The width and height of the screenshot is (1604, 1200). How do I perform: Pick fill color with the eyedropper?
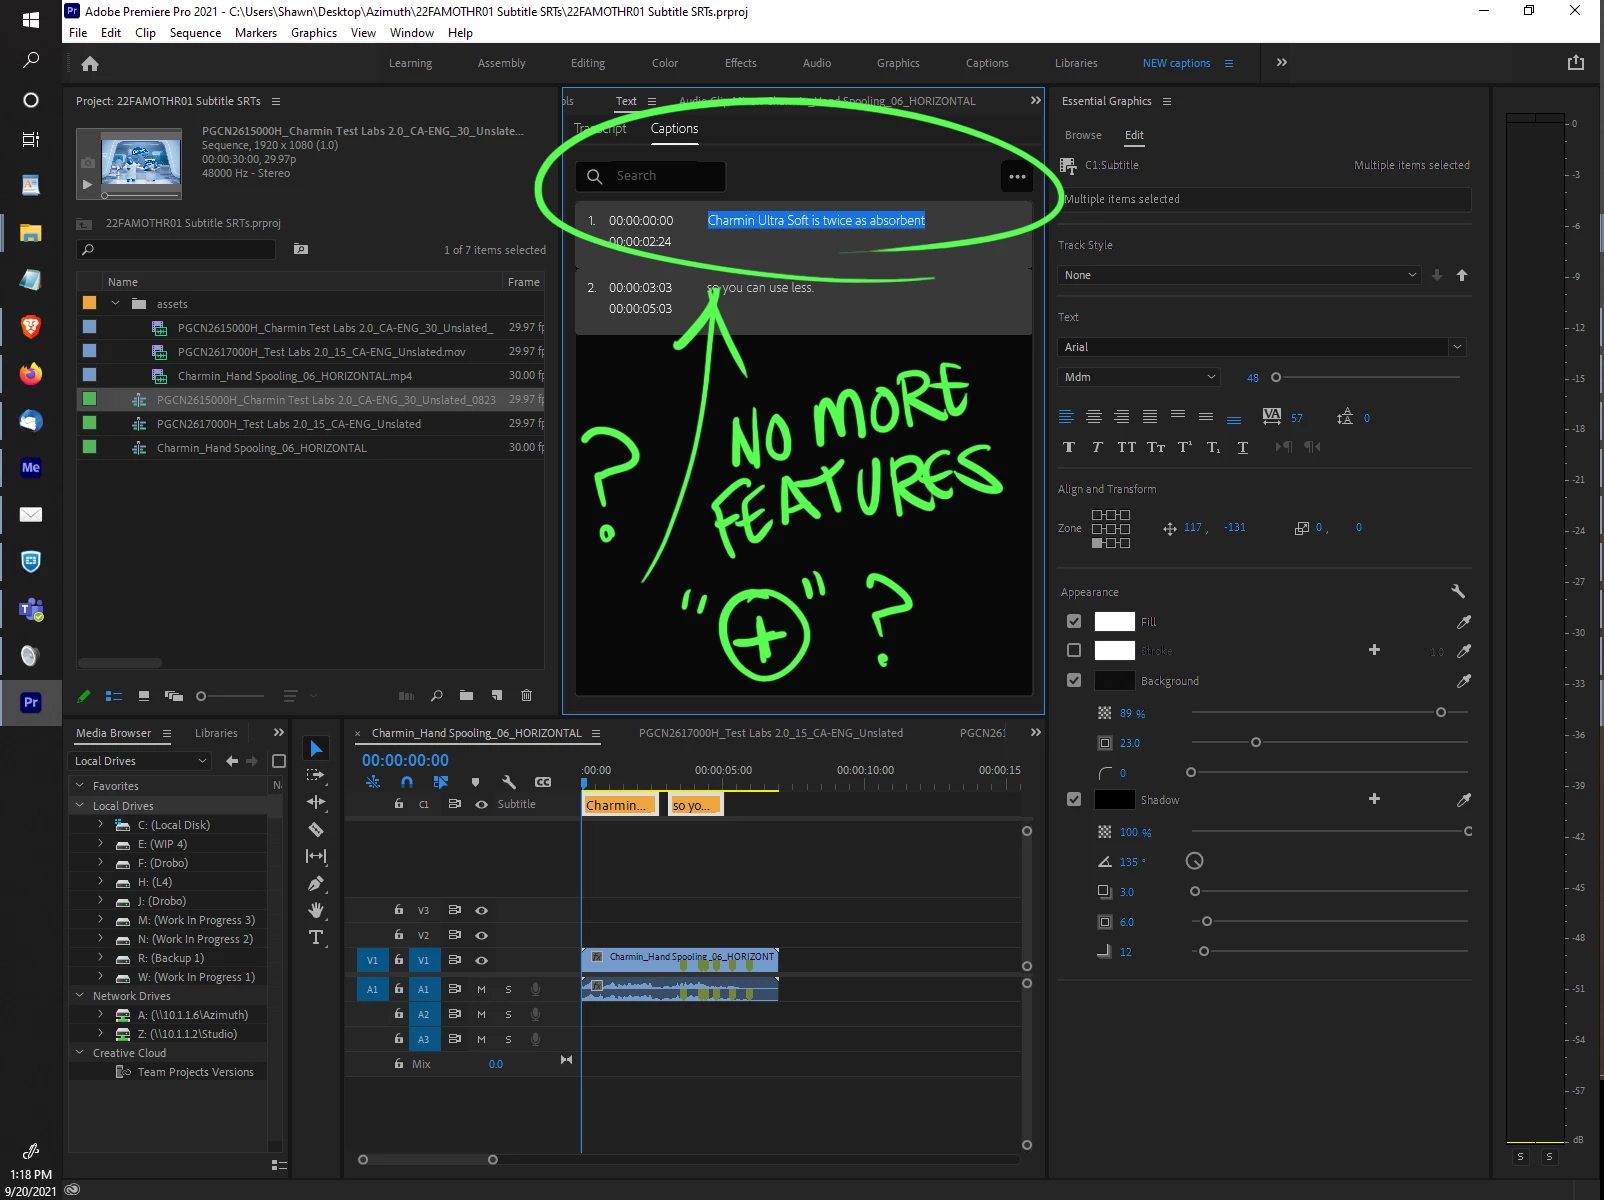tap(1464, 622)
